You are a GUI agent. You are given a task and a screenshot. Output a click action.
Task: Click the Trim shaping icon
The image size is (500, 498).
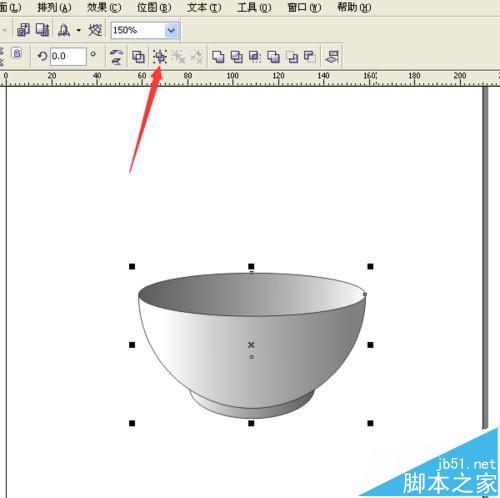tap(237, 57)
